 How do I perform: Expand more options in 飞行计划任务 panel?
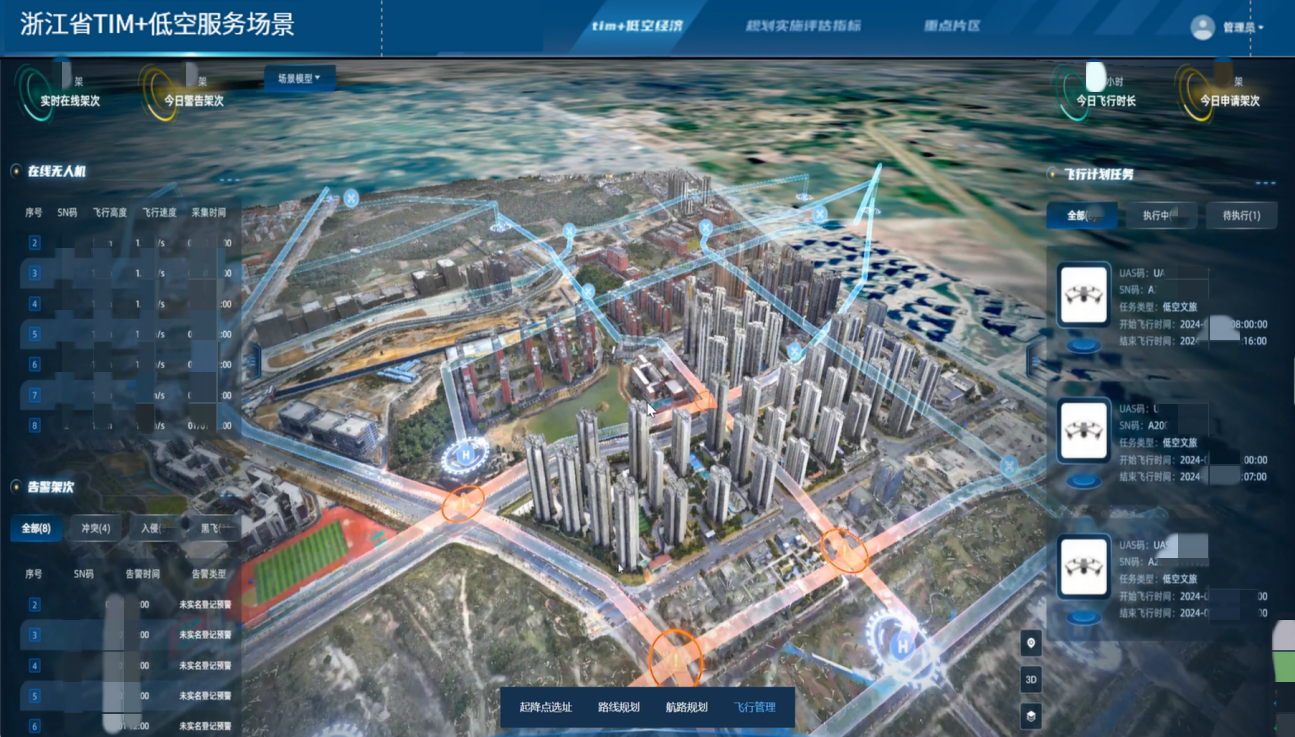(1265, 183)
